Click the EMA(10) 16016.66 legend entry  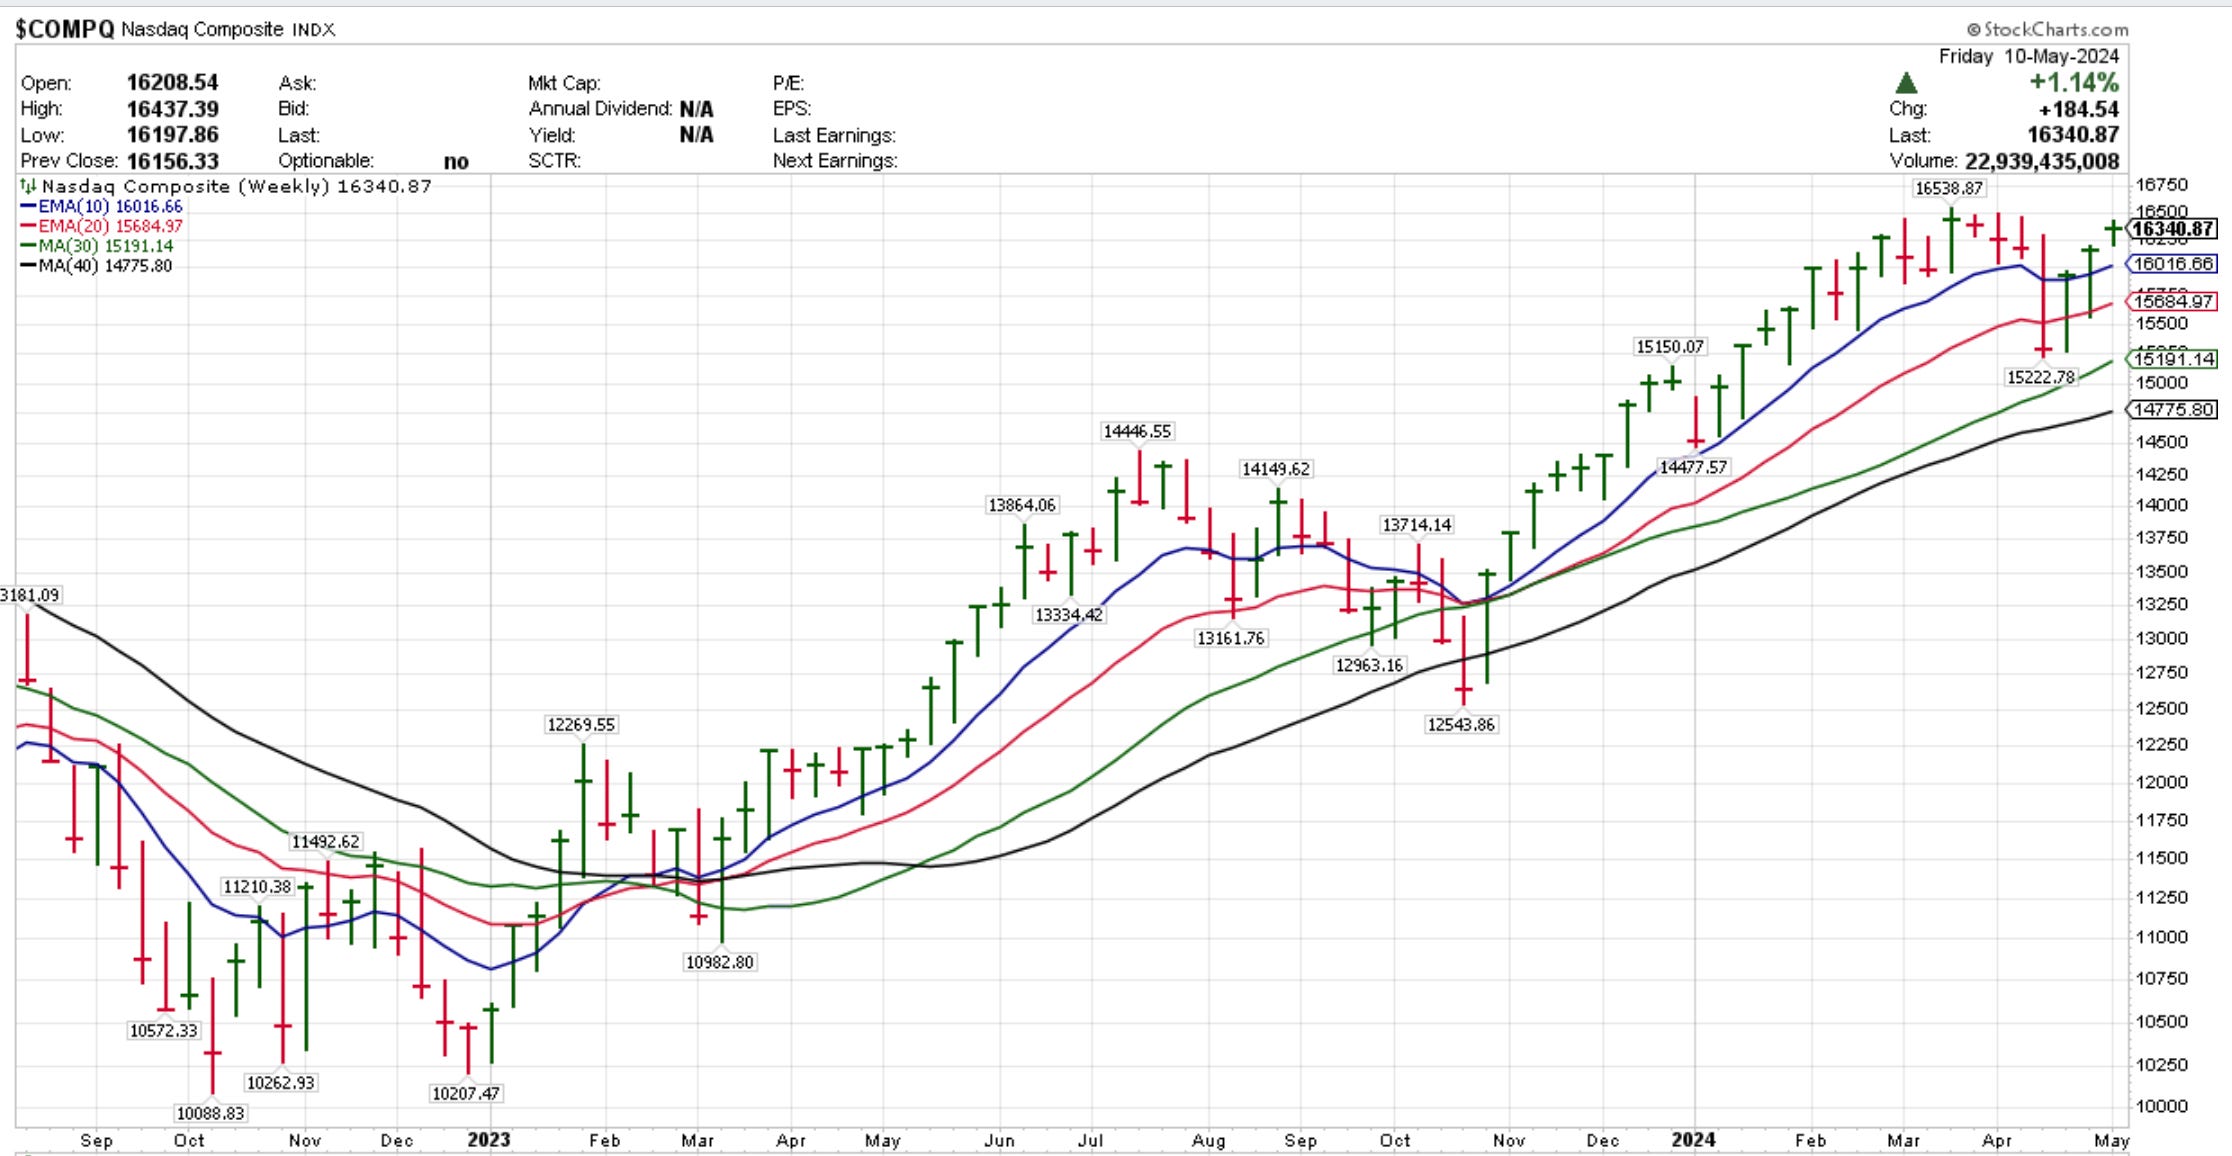[x=102, y=206]
